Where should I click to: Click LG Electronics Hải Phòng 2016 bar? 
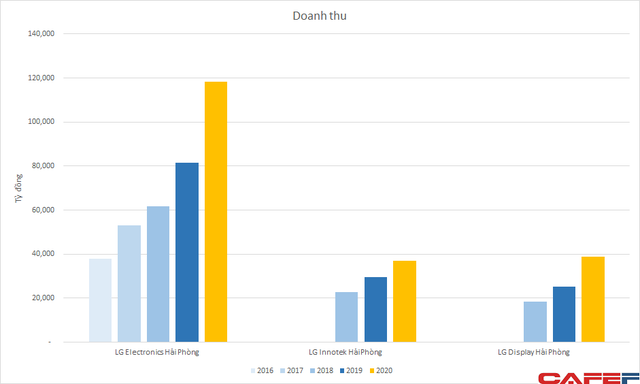click(100, 300)
